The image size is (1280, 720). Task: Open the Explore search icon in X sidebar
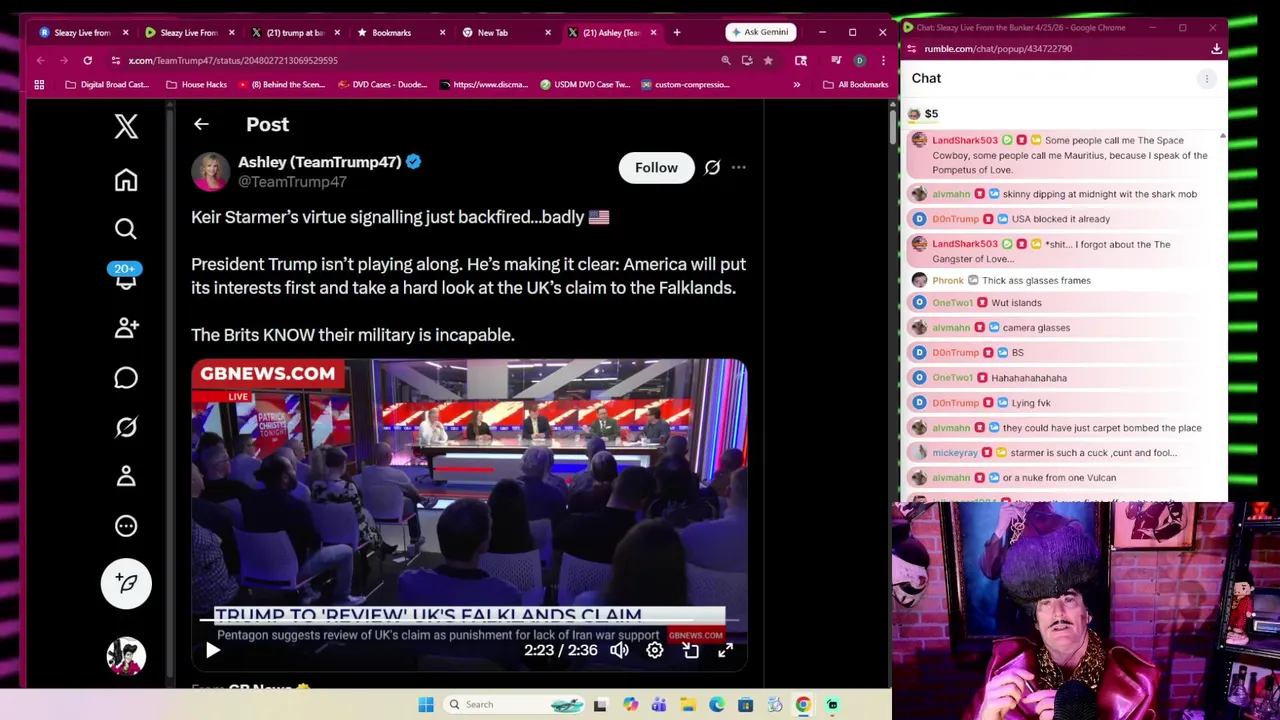point(126,229)
